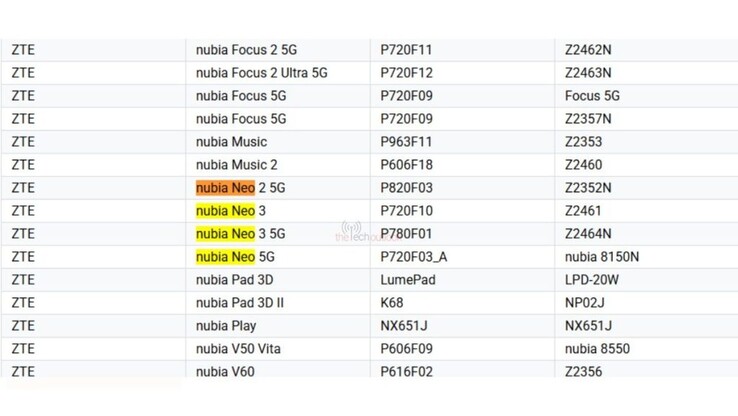Click the P820F03 cell
This screenshot has width=738, height=416.
(410, 188)
